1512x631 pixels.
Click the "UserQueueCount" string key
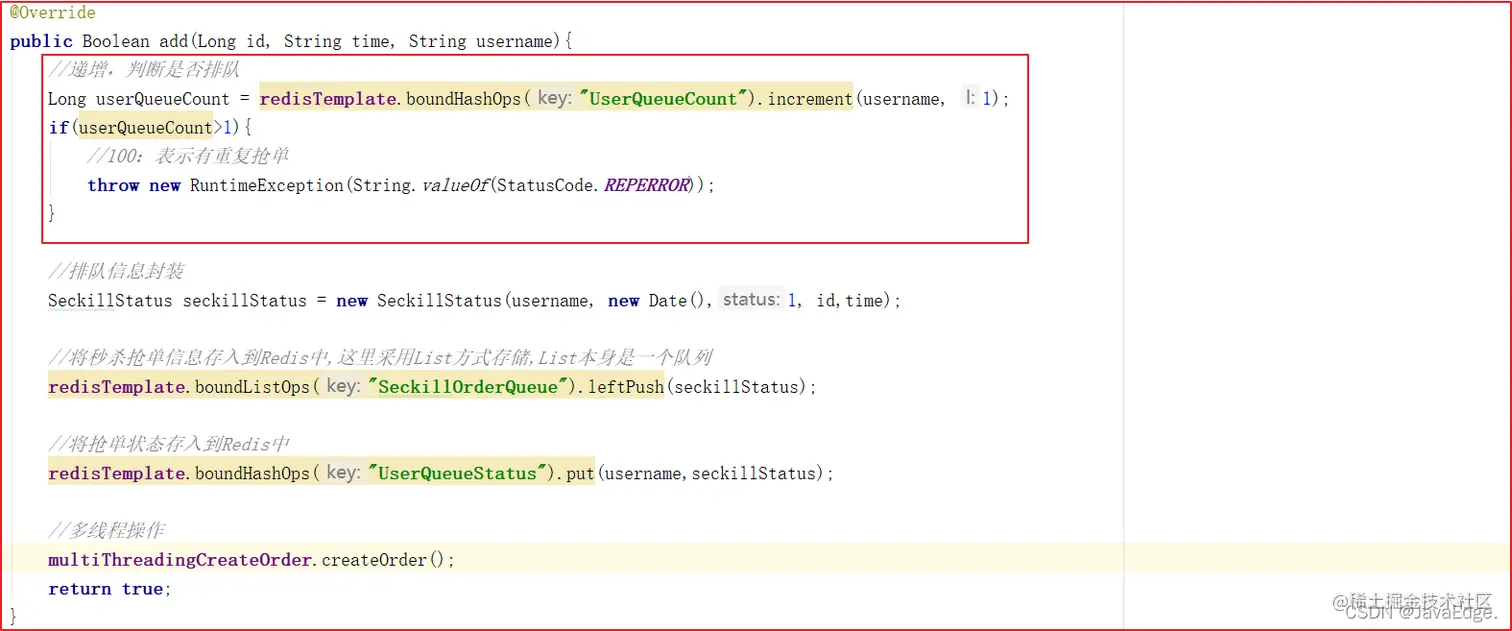click(665, 98)
